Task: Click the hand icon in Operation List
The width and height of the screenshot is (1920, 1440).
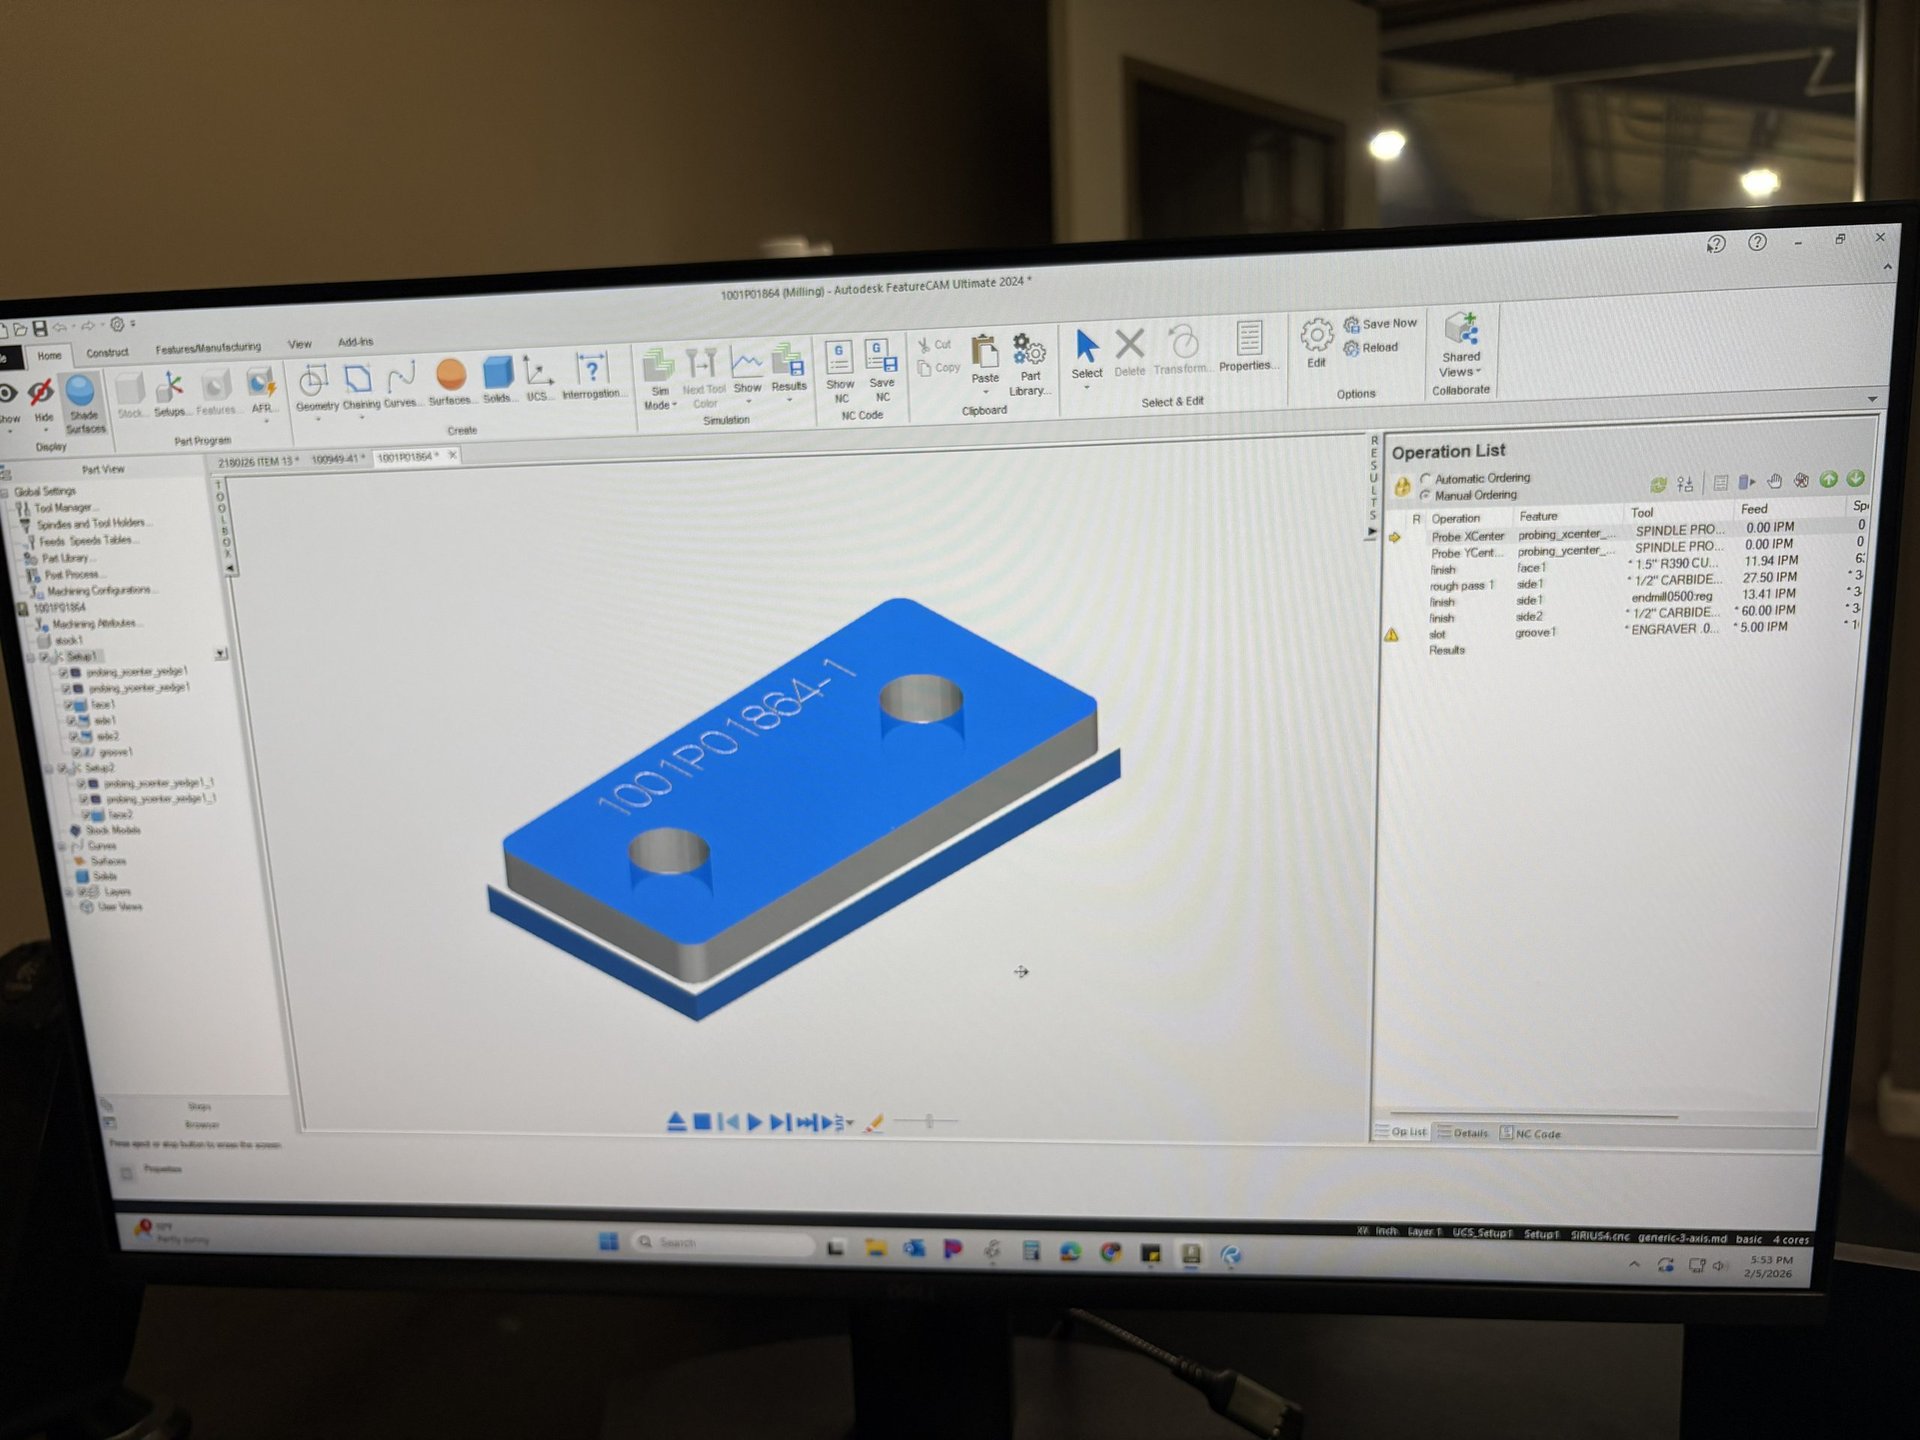Action: [x=1774, y=481]
